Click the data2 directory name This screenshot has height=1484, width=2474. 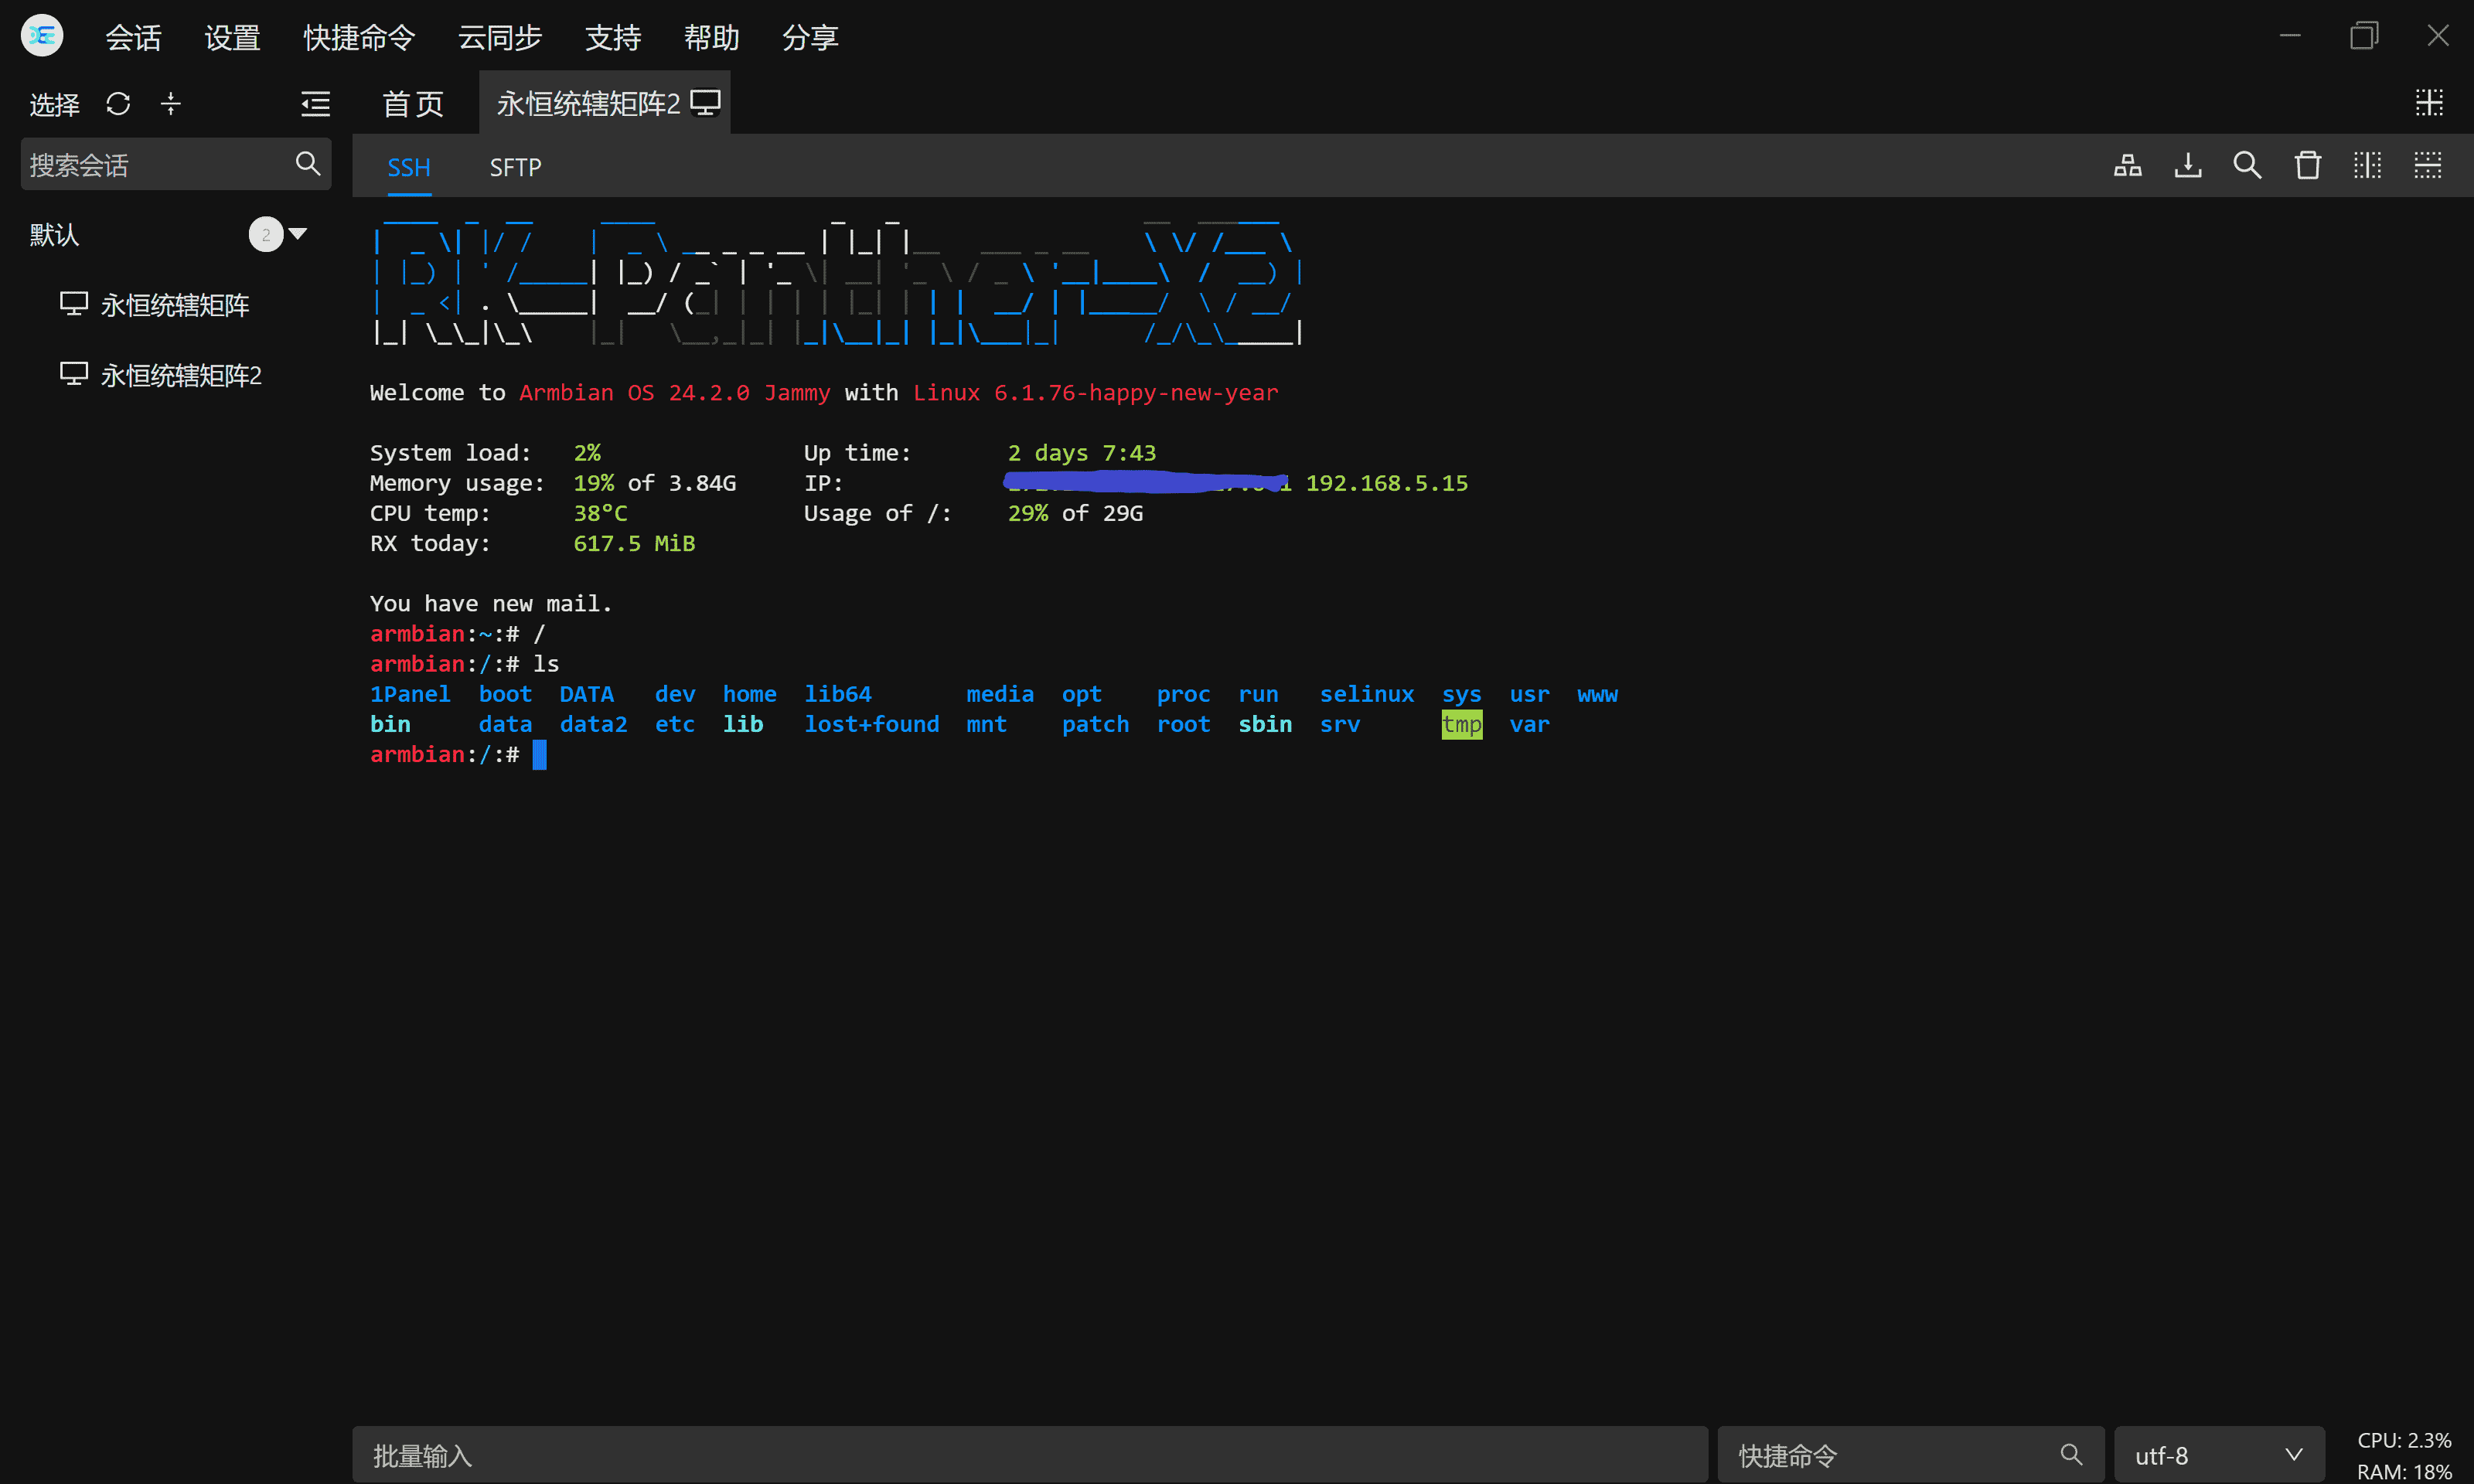click(593, 724)
